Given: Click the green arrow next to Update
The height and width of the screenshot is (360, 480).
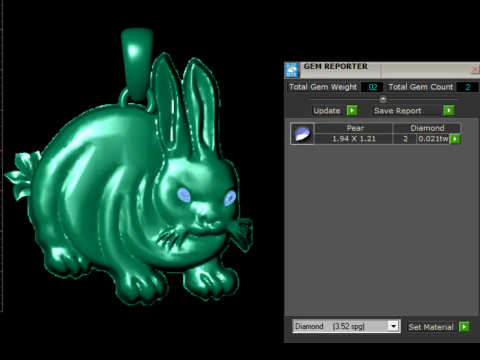Looking at the screenshot, I should point(352,110).
